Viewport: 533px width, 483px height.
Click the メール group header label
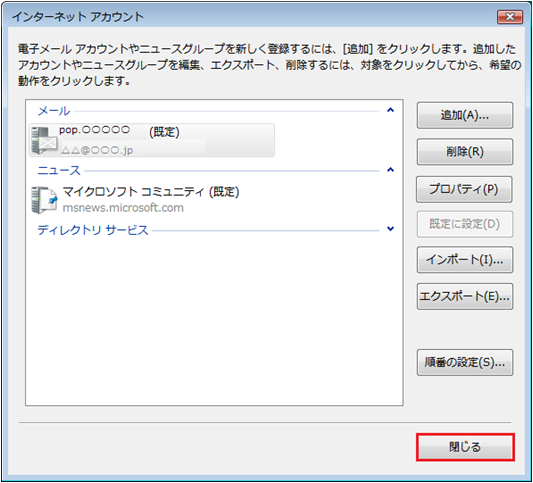(54, 110)
